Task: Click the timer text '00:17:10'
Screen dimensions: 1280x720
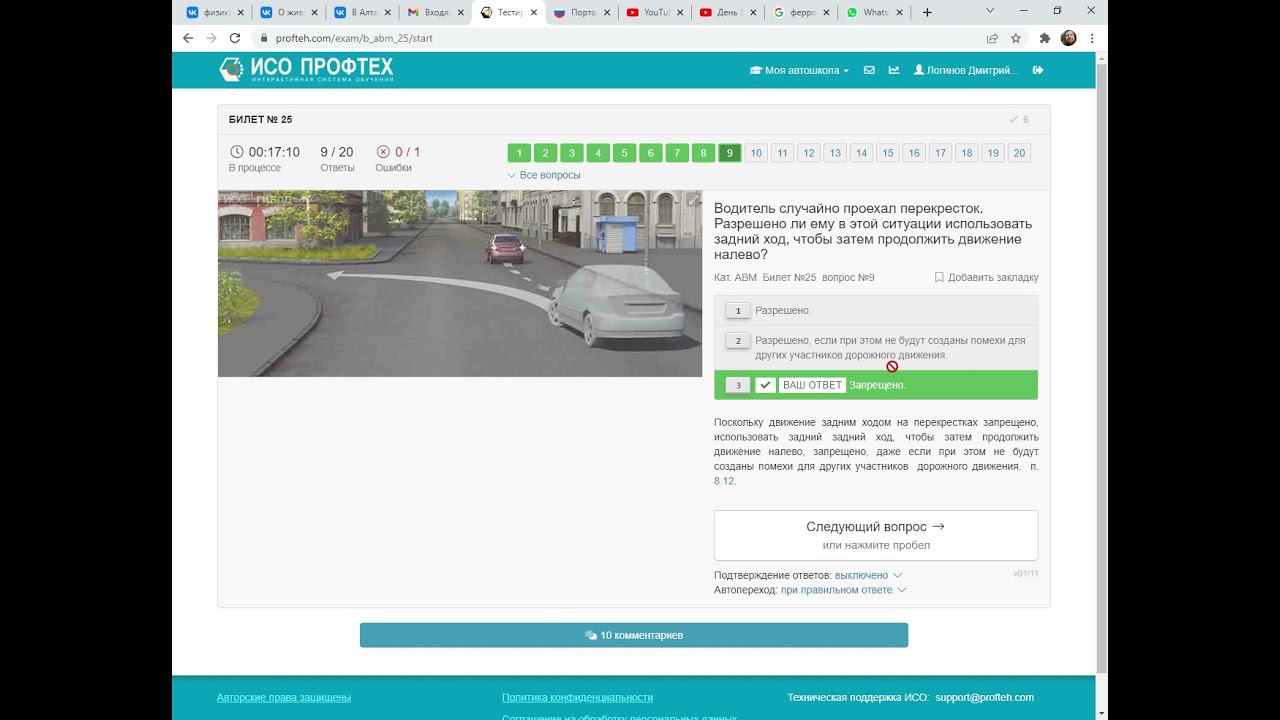Action: (274, 152)
